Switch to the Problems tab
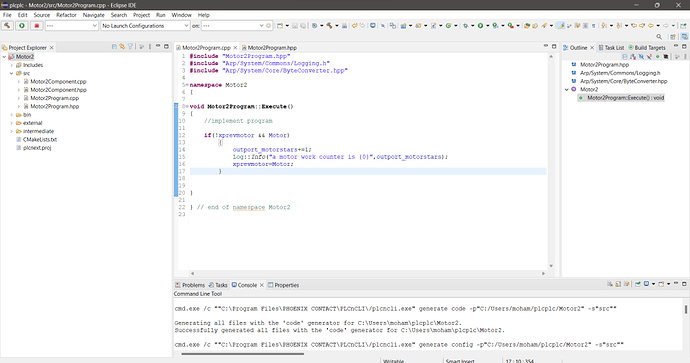Screen dimensions: 690x363 pyautogui.click(x=190, y=285)
